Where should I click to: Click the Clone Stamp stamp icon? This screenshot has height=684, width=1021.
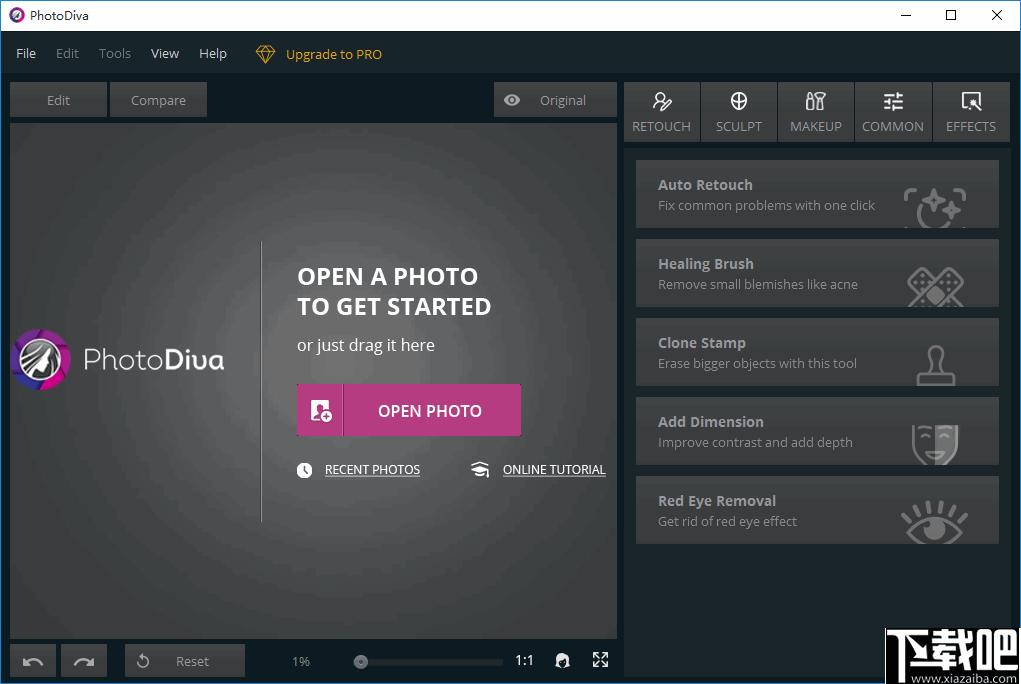click(x=936, y=365)
